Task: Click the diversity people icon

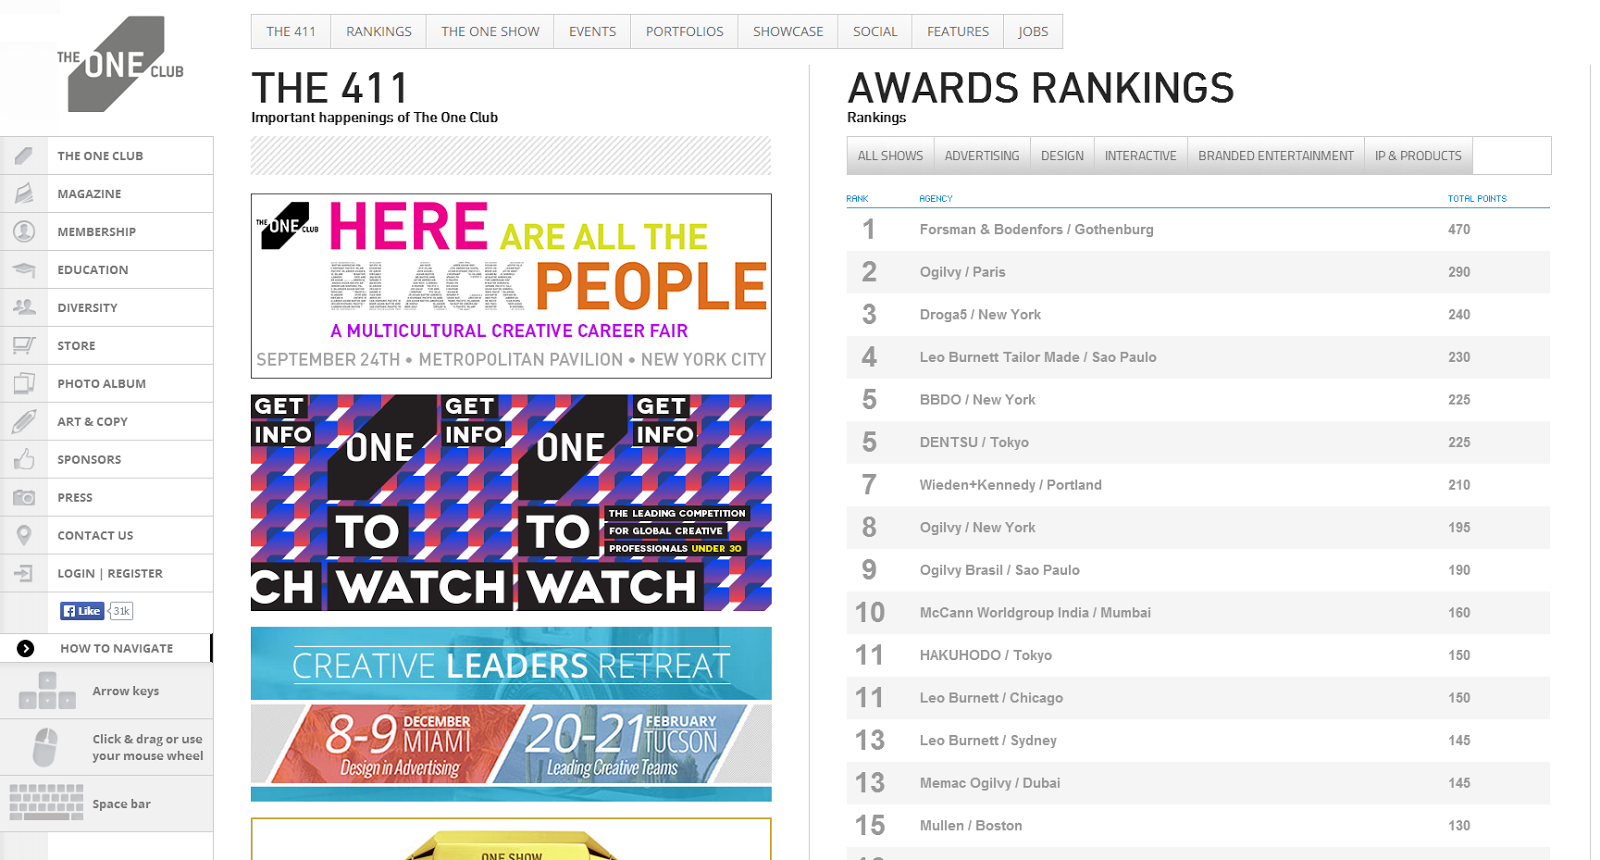Action: [24, 308]
